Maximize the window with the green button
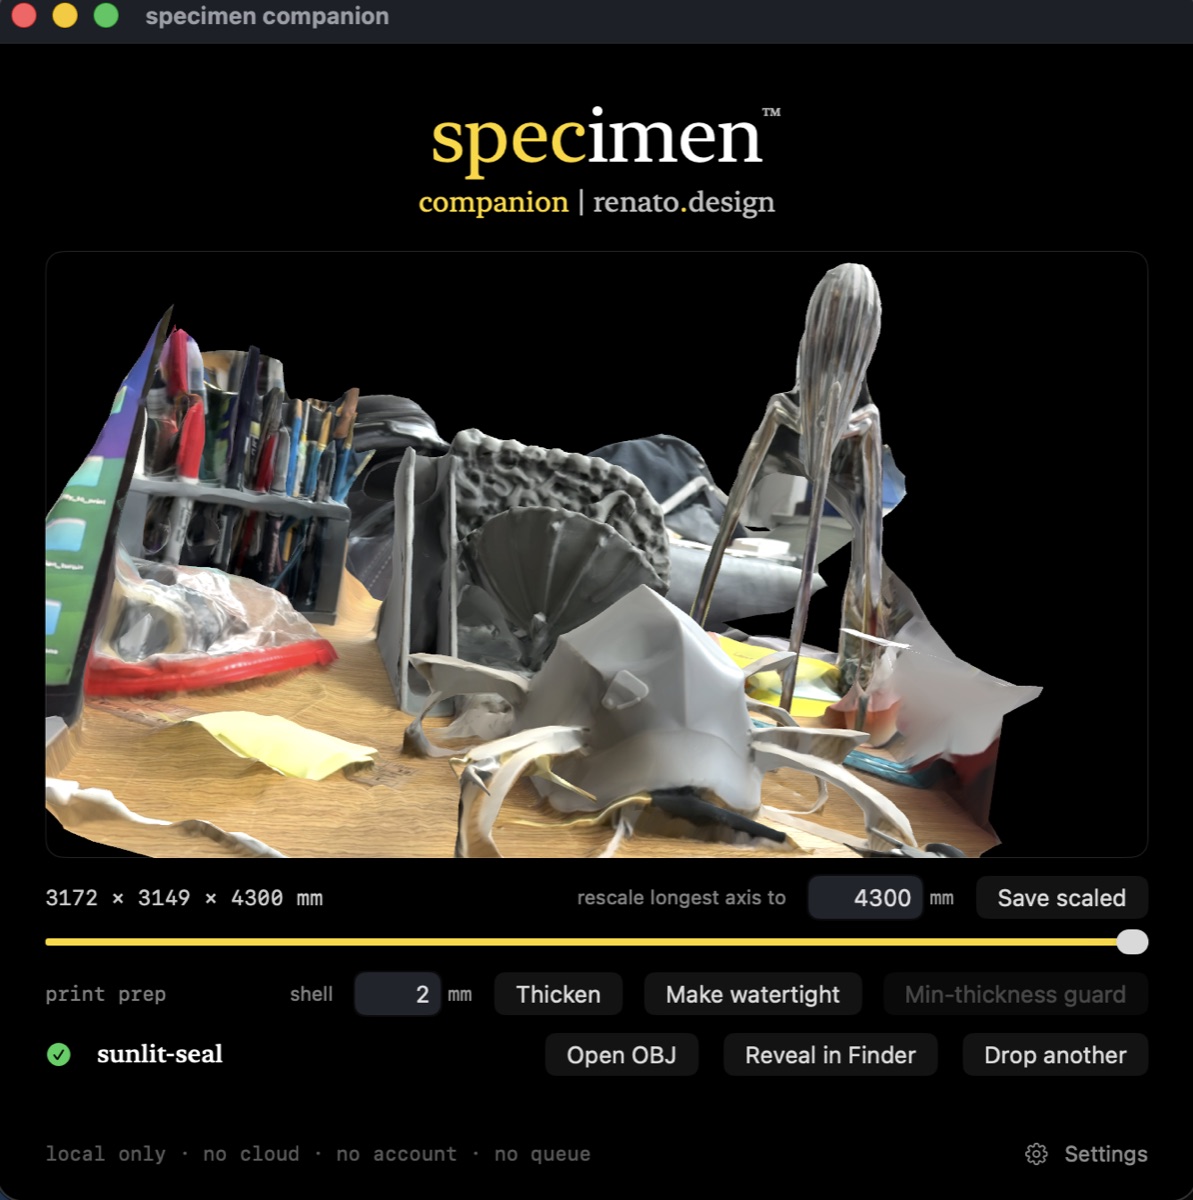 tap(106, 16)
